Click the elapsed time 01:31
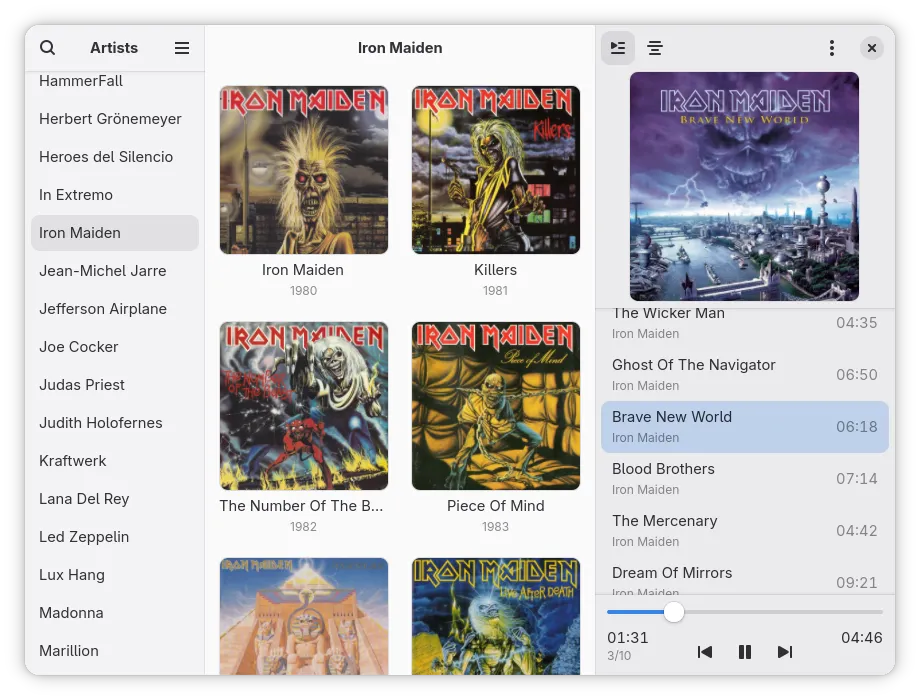920x700 pixels. [628, 638]
